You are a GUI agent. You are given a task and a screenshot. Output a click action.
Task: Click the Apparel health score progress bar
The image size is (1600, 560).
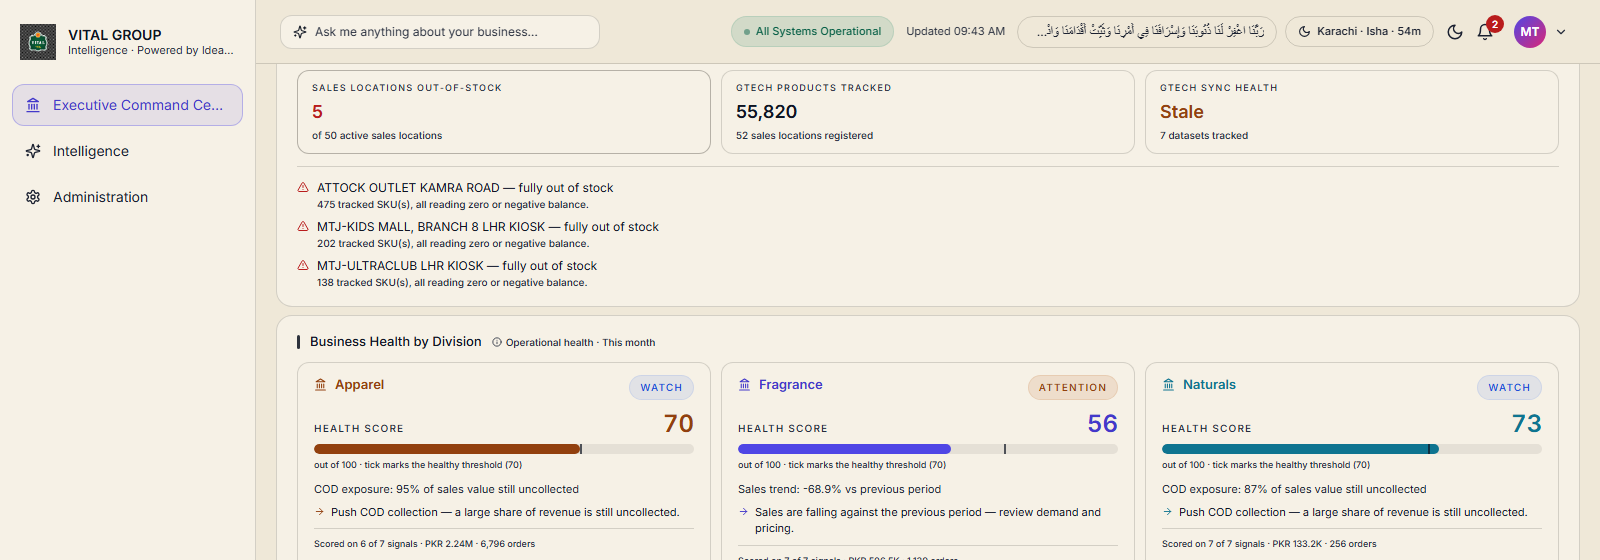click(504, 449)
